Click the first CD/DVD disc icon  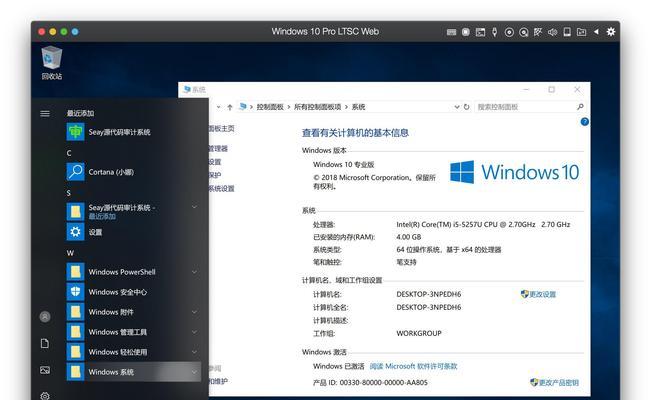(509, 32)
